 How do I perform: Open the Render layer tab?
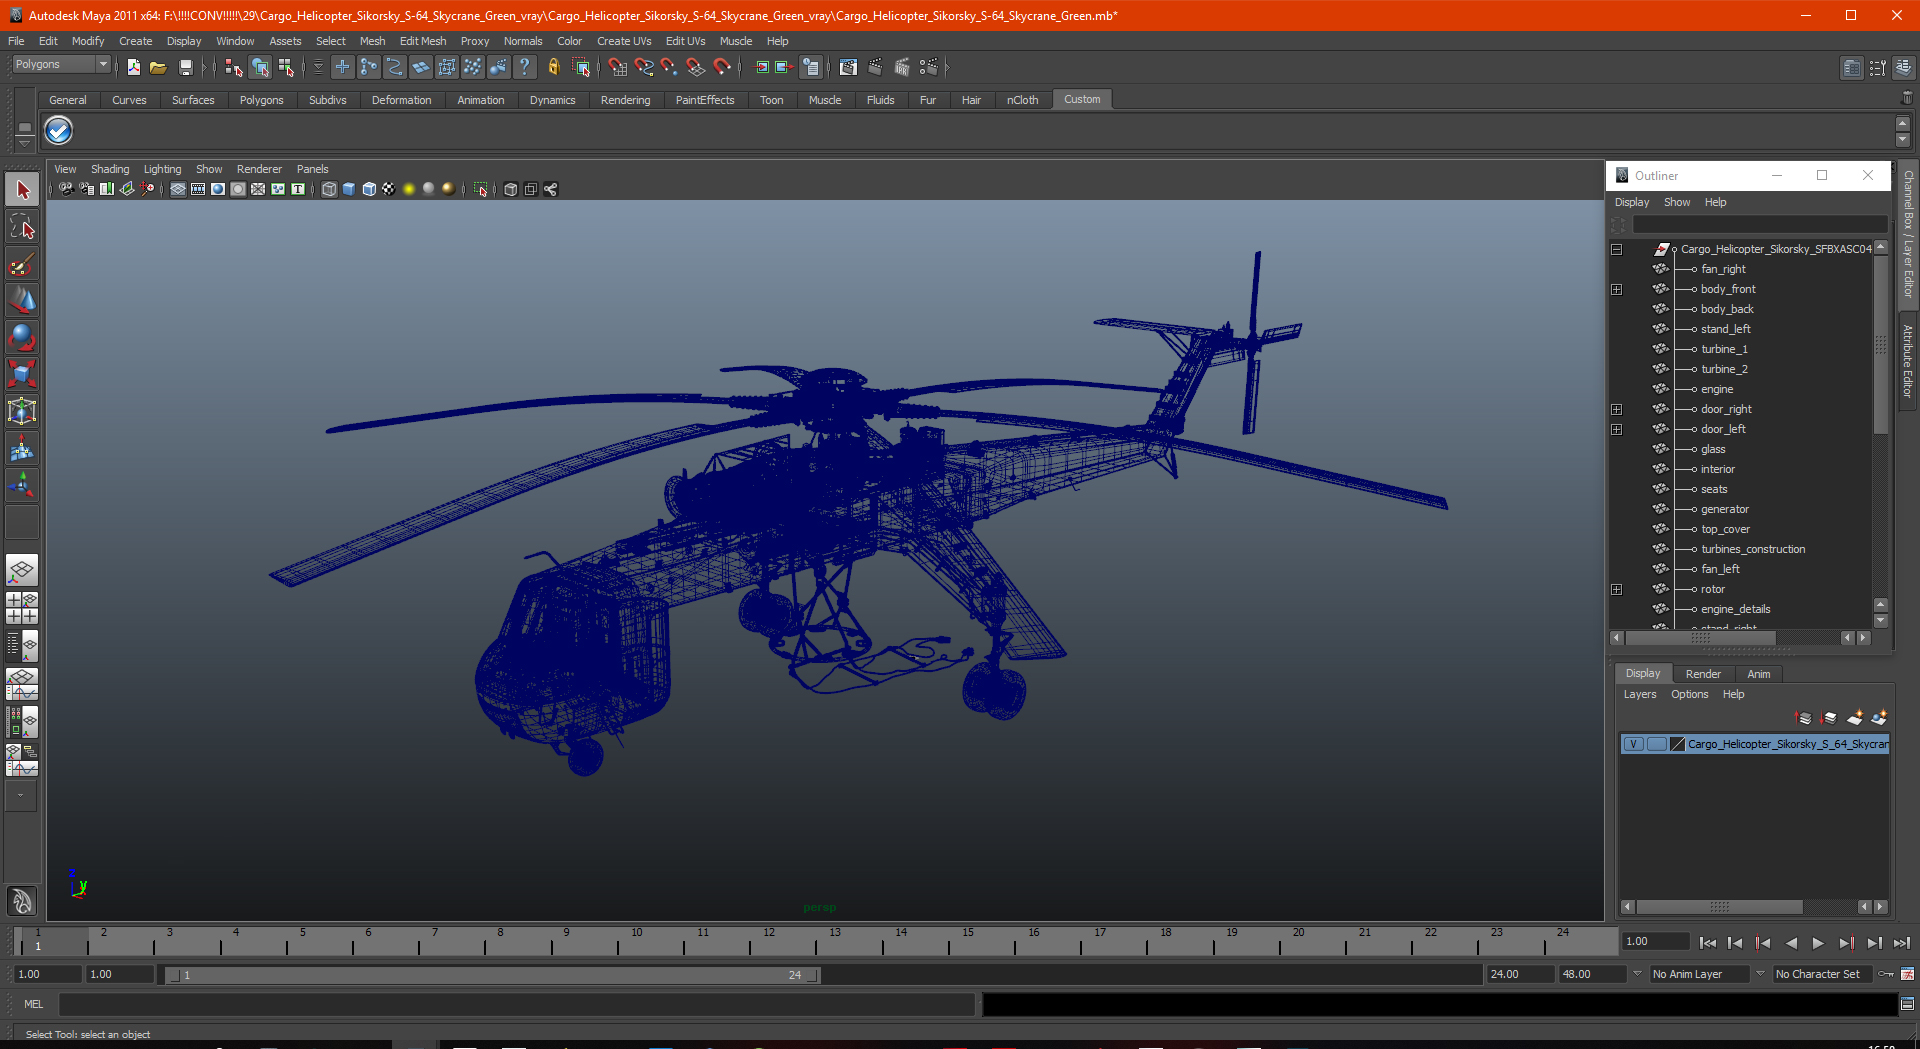1703,674
